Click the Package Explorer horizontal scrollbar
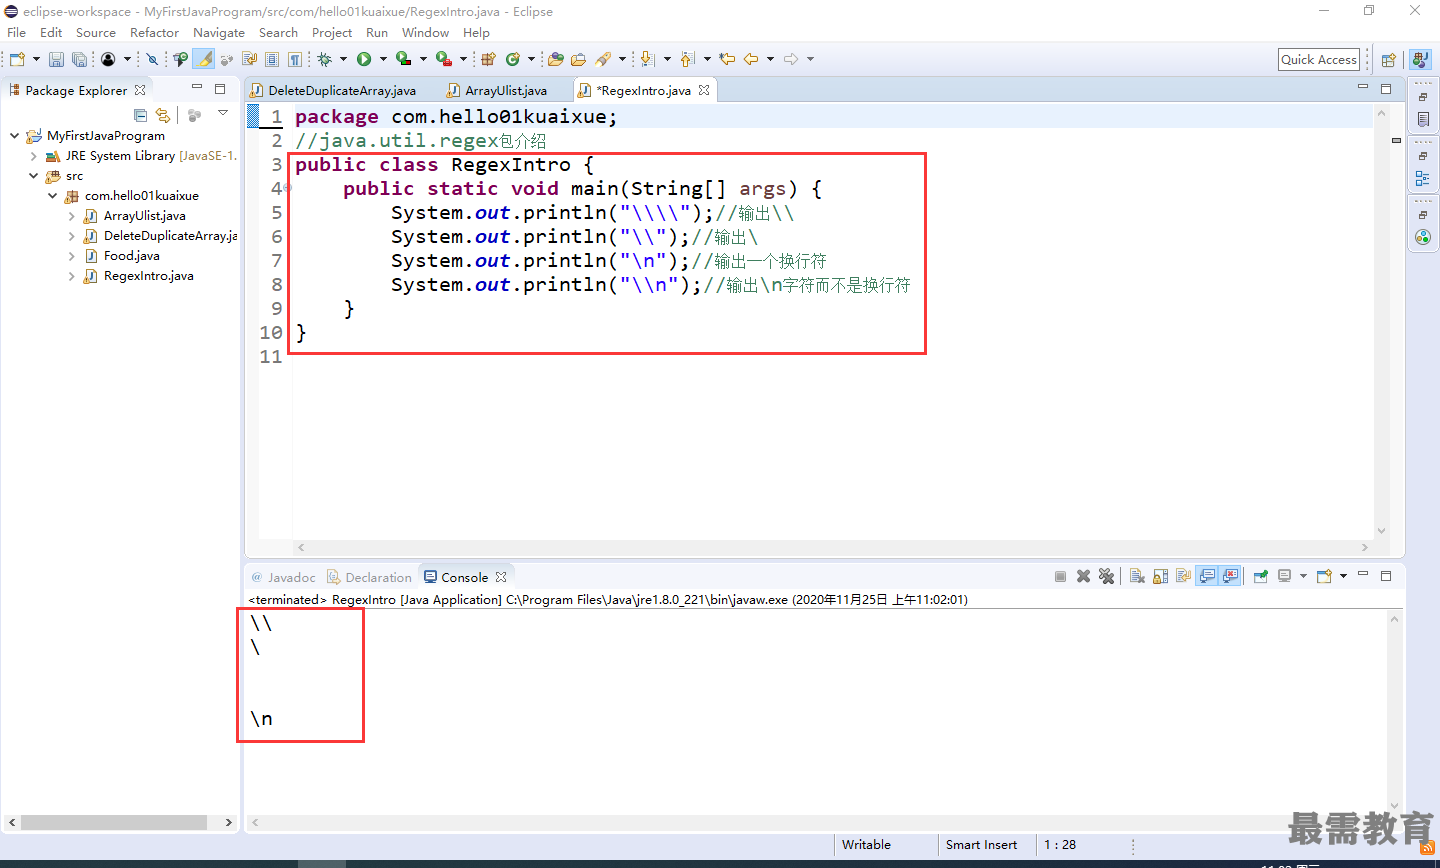1440x868 pixels. (113, 822)
